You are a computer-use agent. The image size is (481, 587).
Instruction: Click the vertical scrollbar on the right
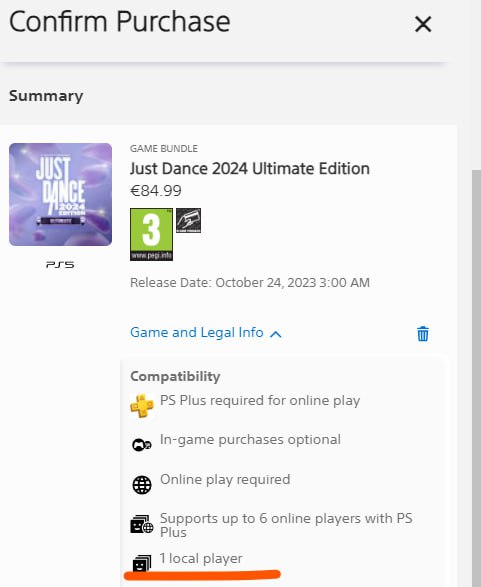476,378
